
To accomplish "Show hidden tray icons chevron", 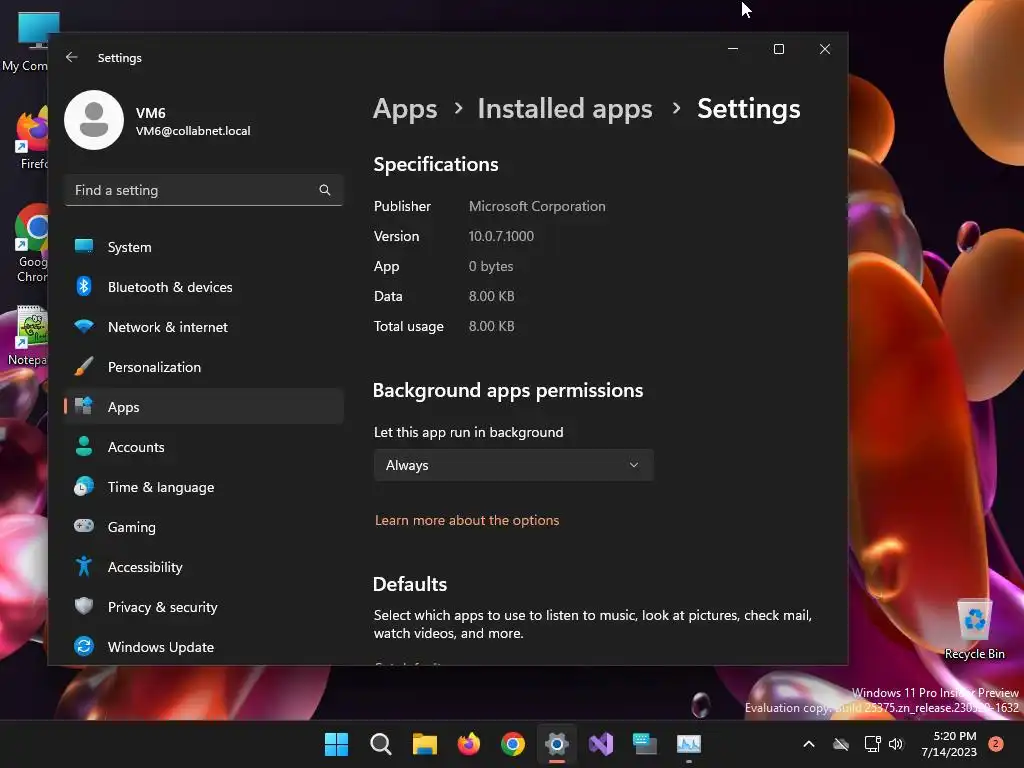I will (x=808, y=744).
